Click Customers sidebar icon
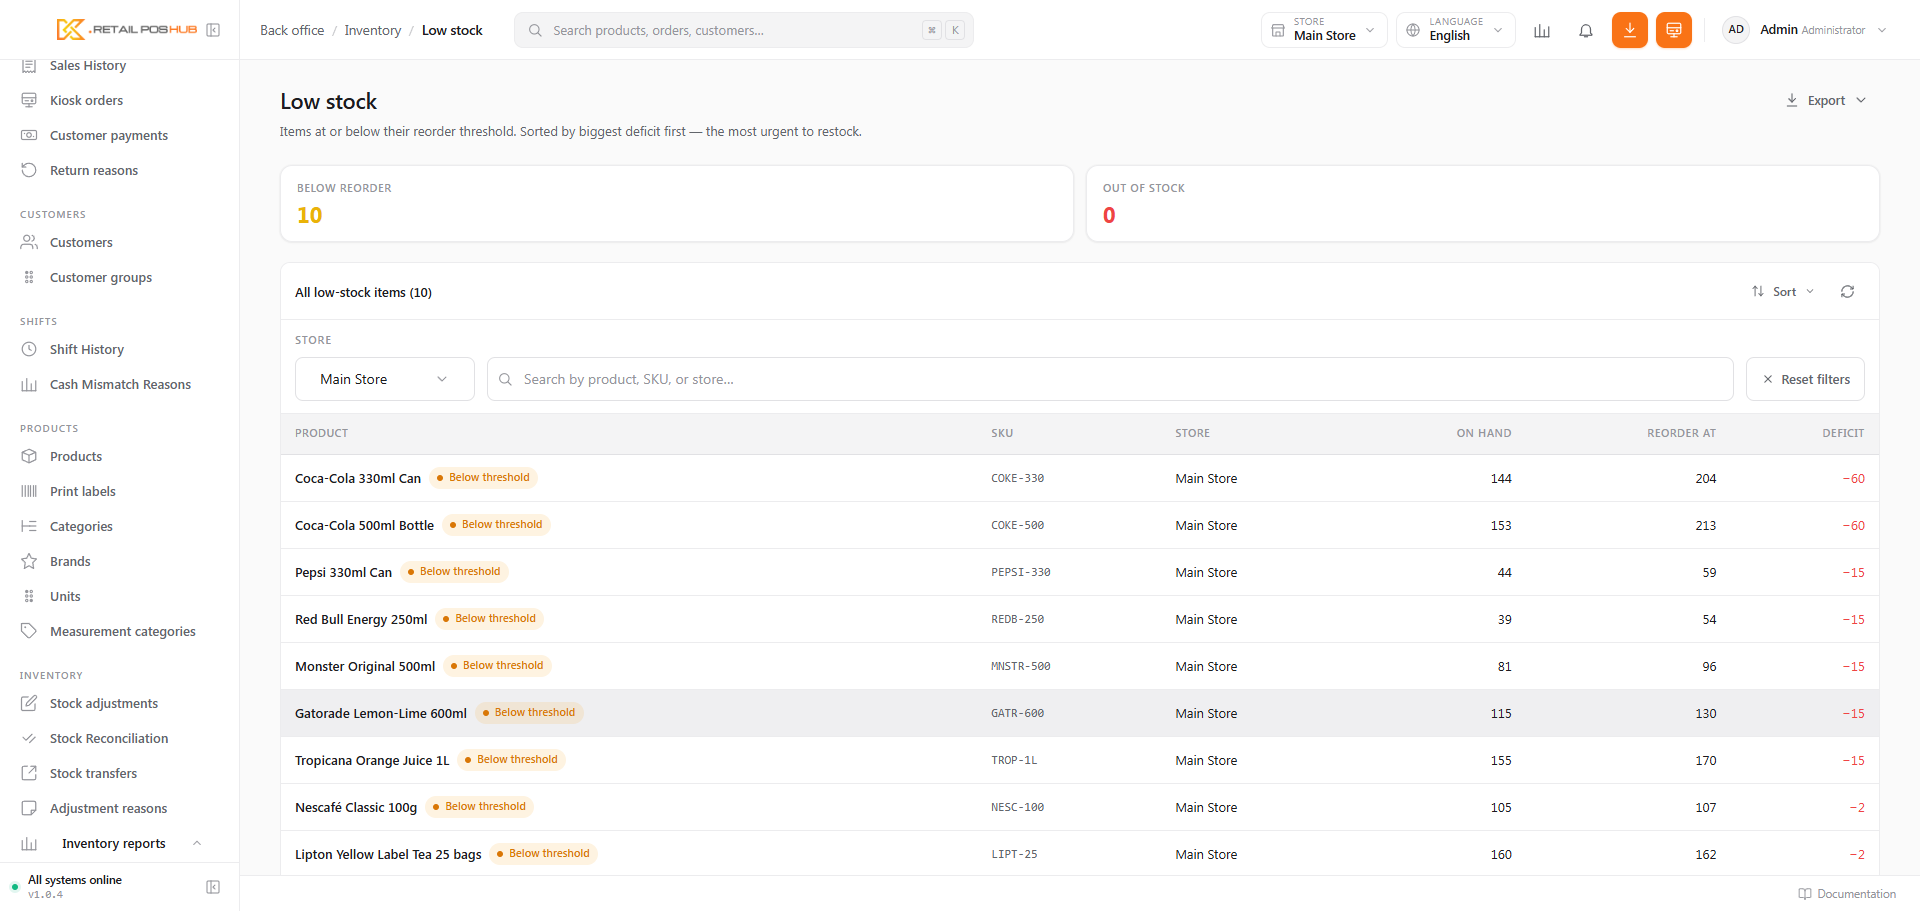 point(29,243)
